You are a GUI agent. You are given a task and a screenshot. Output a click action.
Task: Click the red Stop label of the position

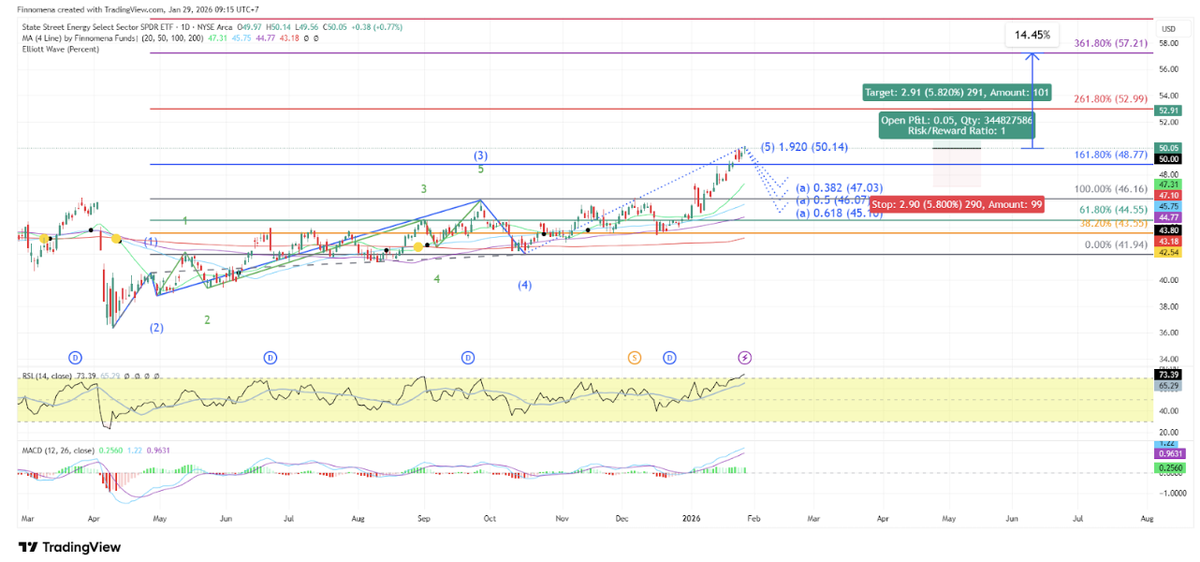click(x=954, y=203)
